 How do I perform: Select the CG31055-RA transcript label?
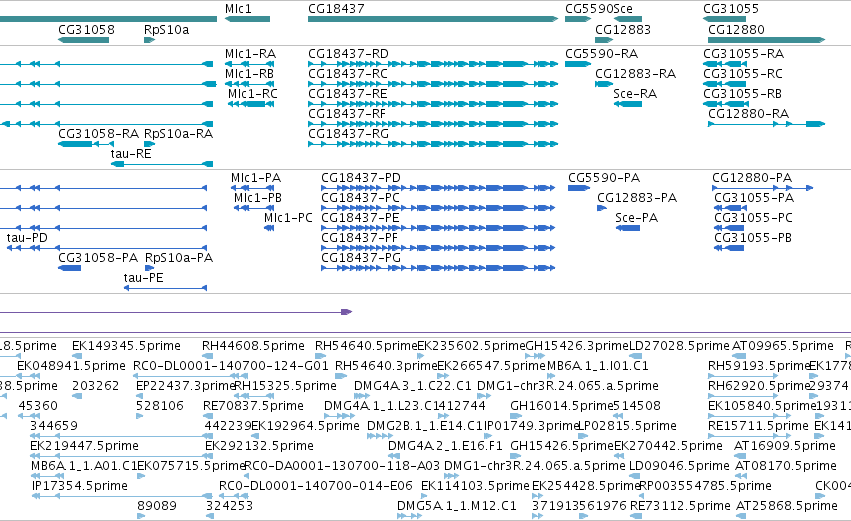(x=744, y=54)
